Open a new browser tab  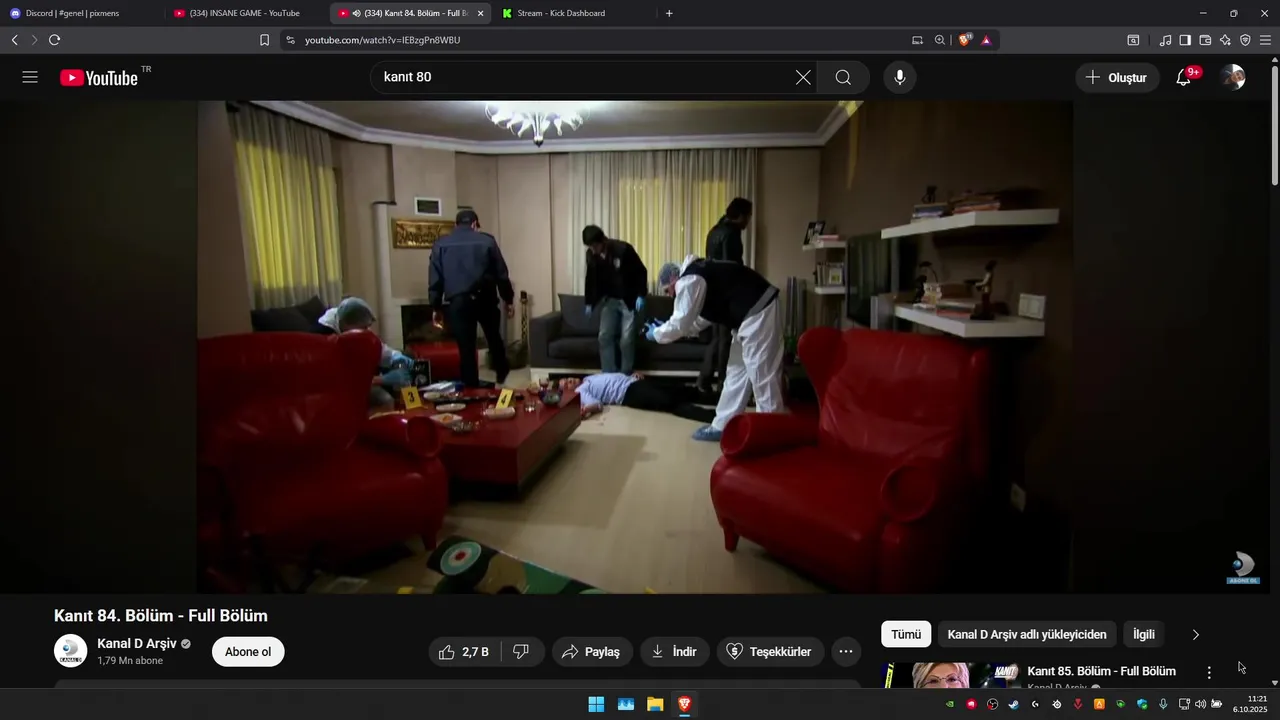tap(669, 13)
